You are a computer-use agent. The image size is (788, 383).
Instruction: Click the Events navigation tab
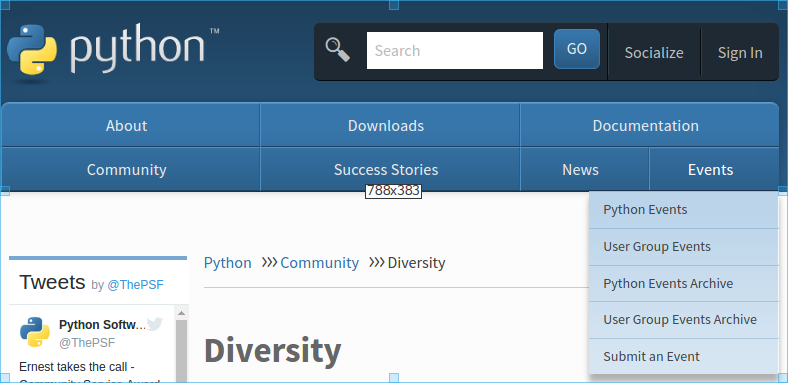714,169
